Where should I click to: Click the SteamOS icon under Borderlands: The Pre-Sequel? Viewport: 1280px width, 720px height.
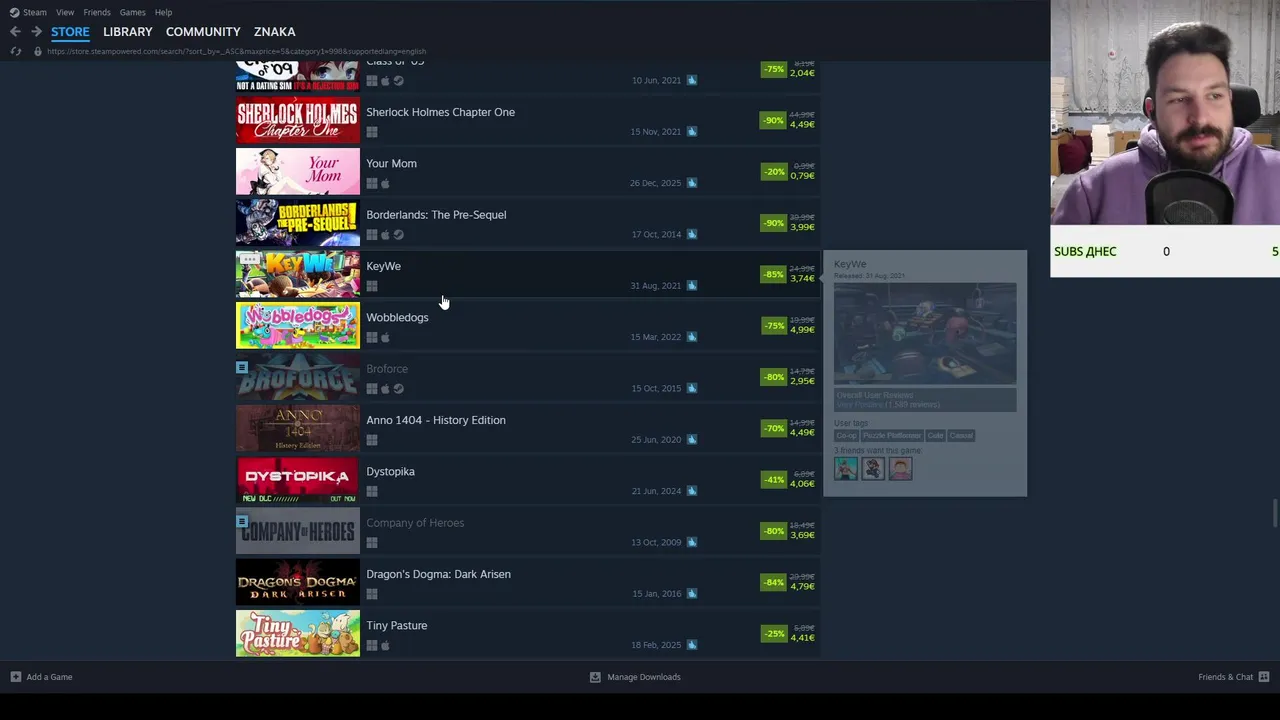tap(398, 235)
